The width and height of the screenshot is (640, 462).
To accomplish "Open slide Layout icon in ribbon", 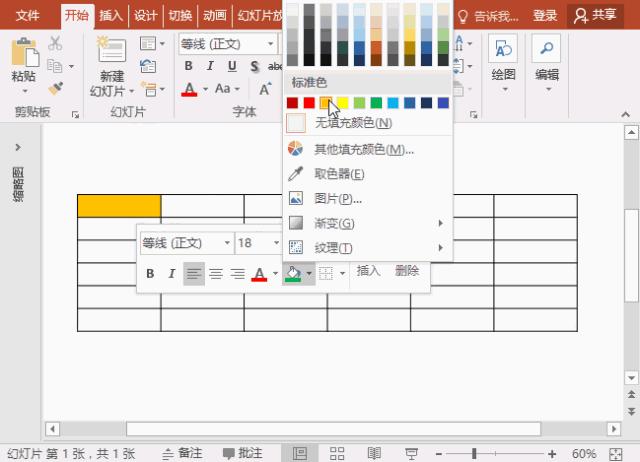I will (148, 43).
